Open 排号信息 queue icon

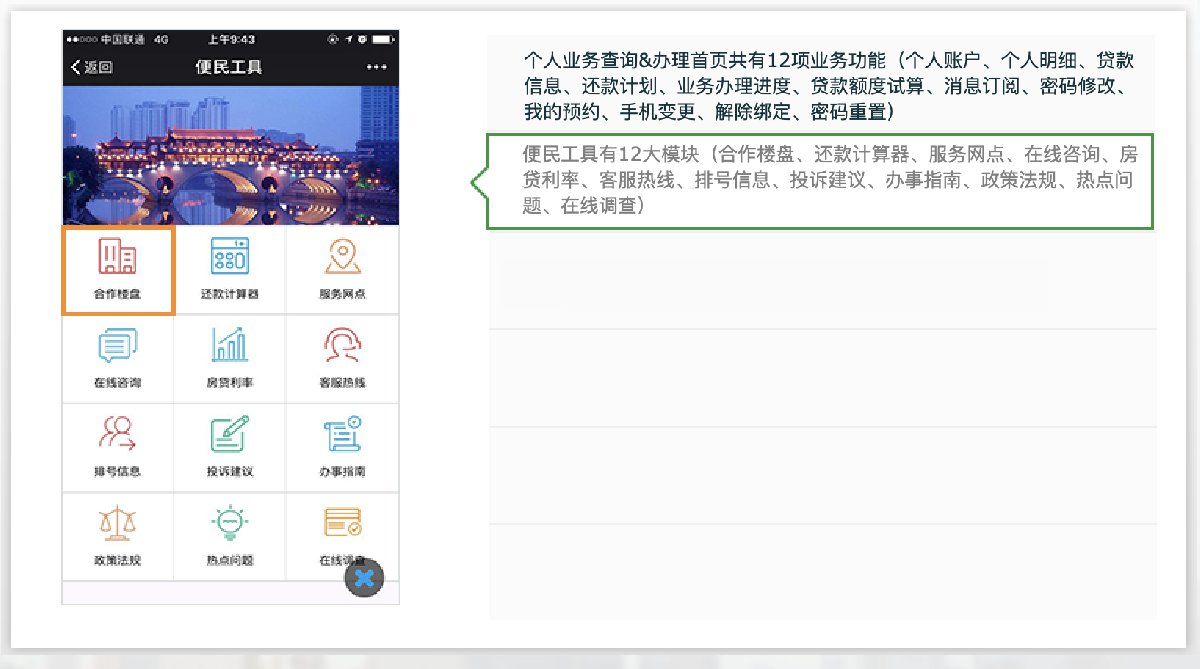118,435
